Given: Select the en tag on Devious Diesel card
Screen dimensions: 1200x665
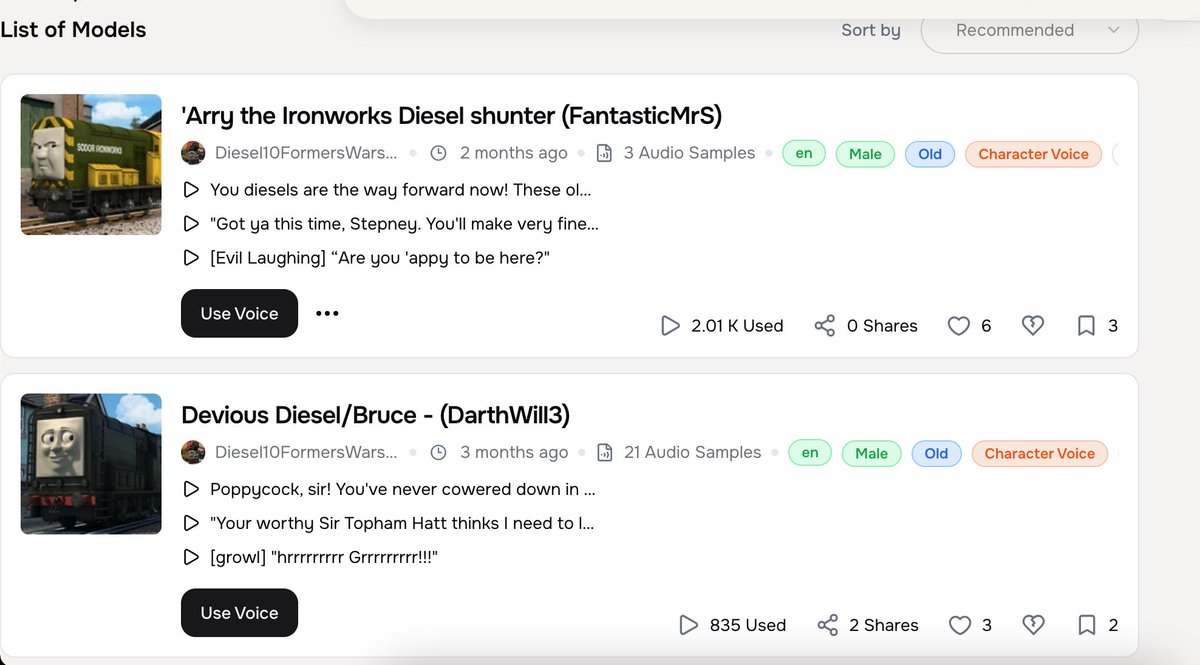Looking at the screenshot, I should click(x=810, y=452).
